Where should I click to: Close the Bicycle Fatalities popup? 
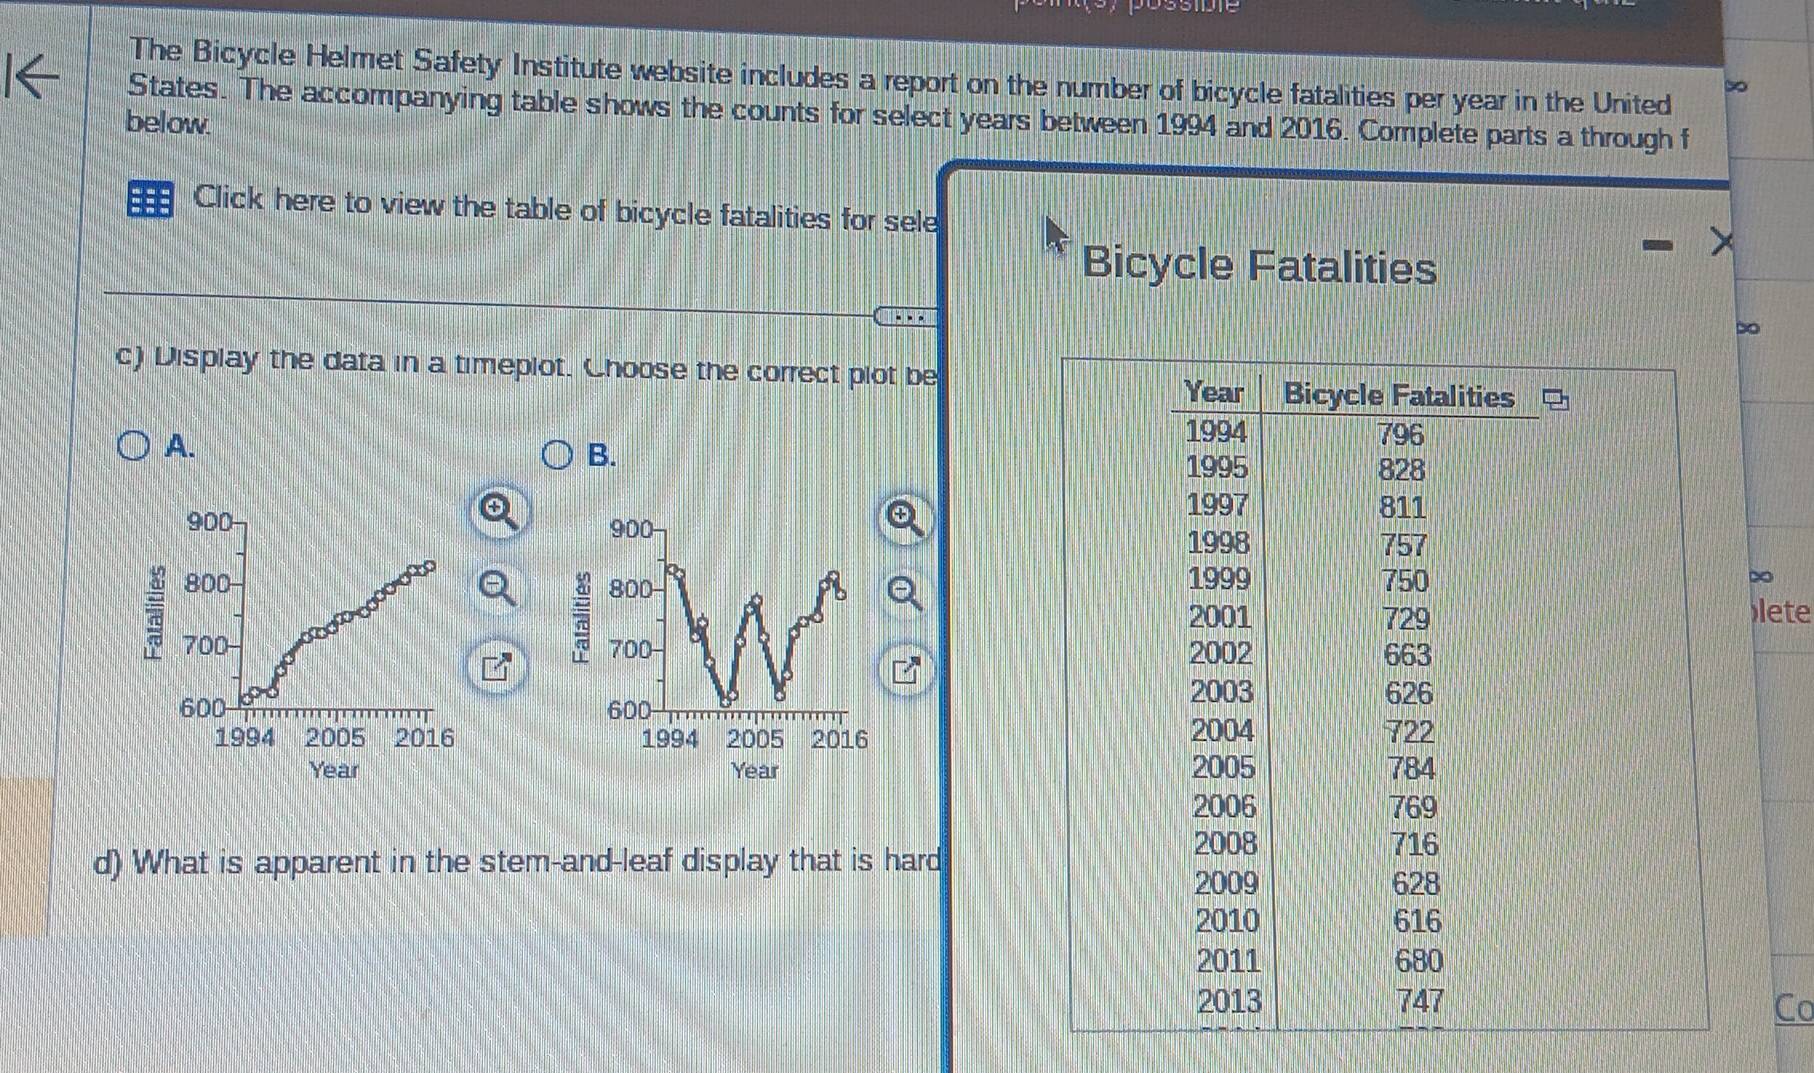point(1721,241)
